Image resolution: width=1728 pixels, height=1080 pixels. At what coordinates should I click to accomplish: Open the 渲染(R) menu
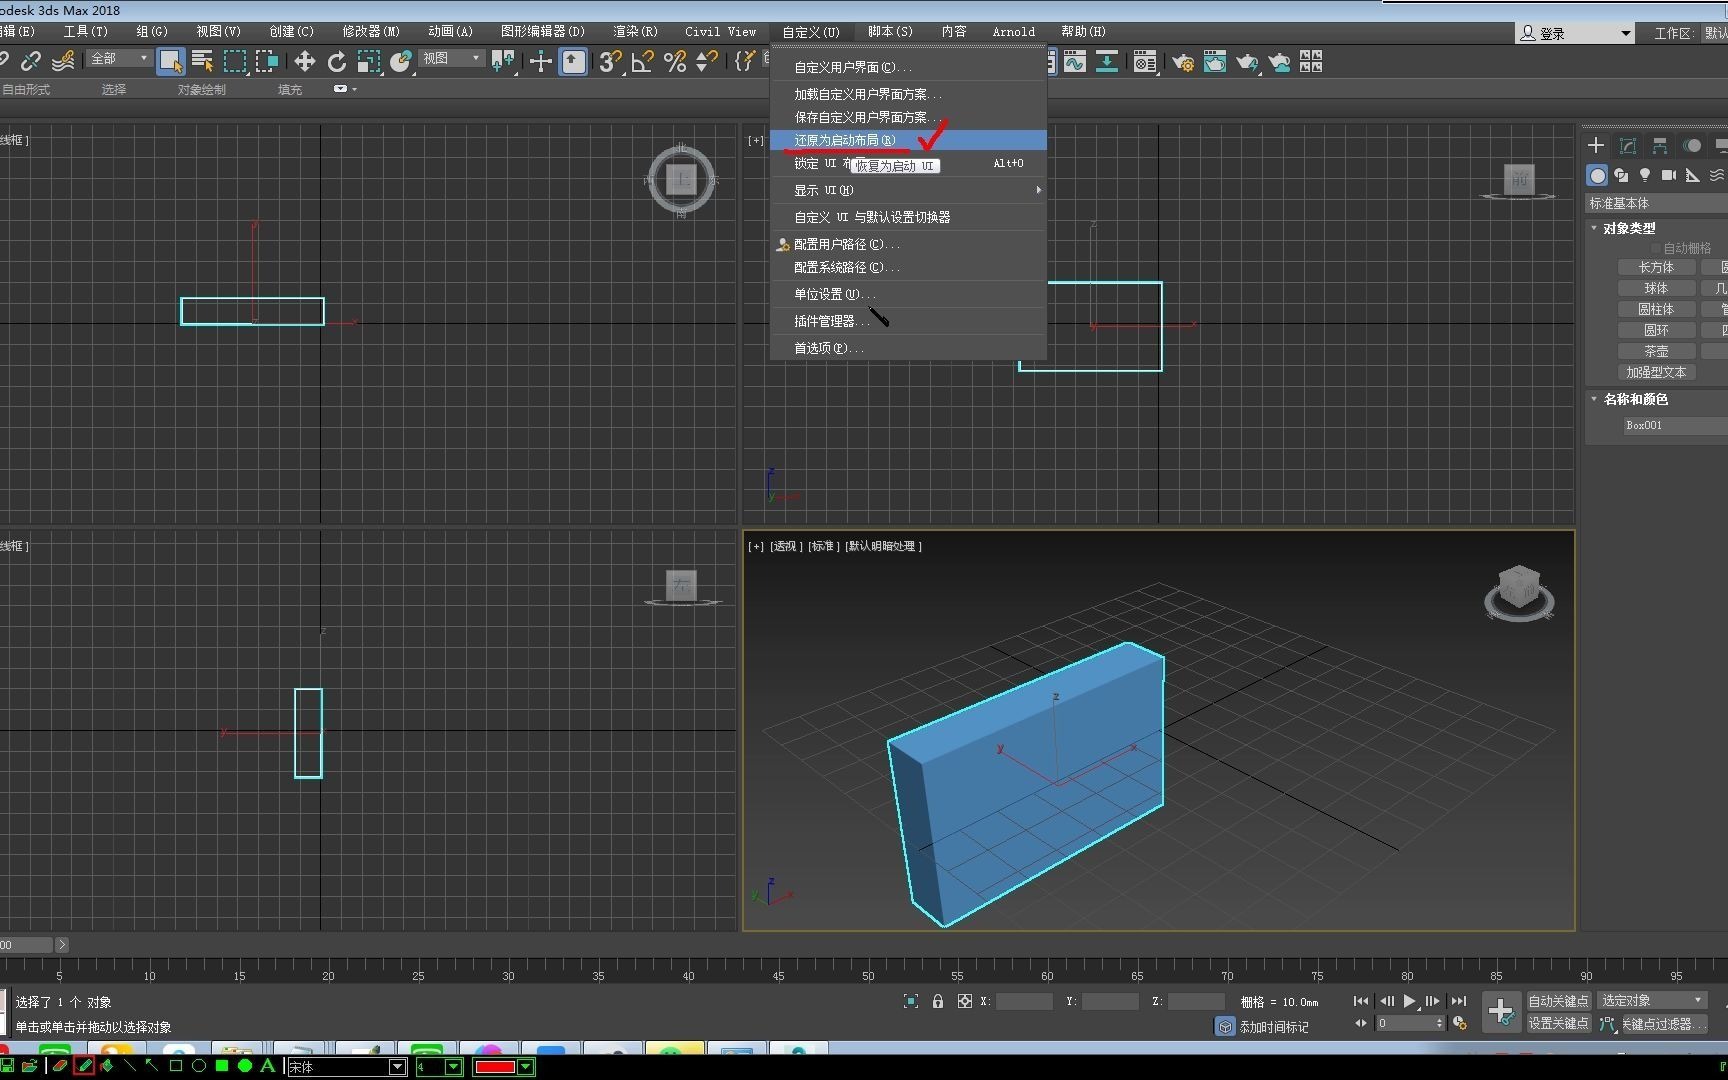pyautogui.click(x=635, y=31)
